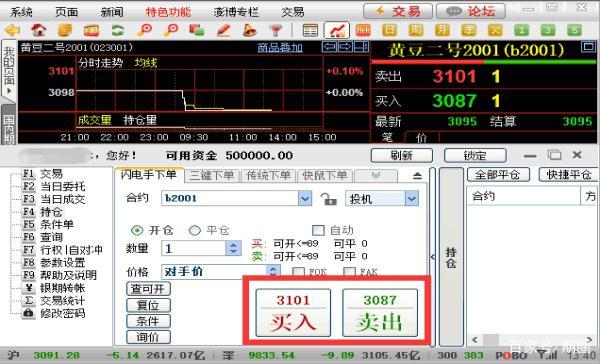Expand 我的页面 side tab arrow

coord(9,91)
